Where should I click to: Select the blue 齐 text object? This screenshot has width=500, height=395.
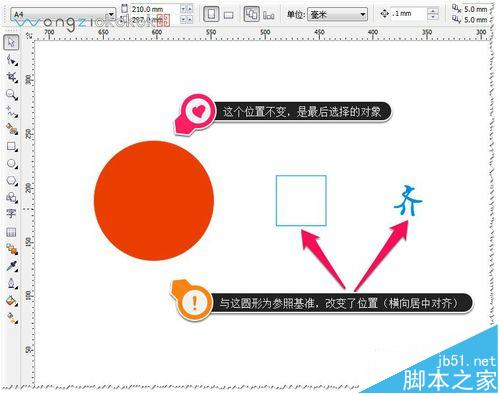tap(408, 200)
